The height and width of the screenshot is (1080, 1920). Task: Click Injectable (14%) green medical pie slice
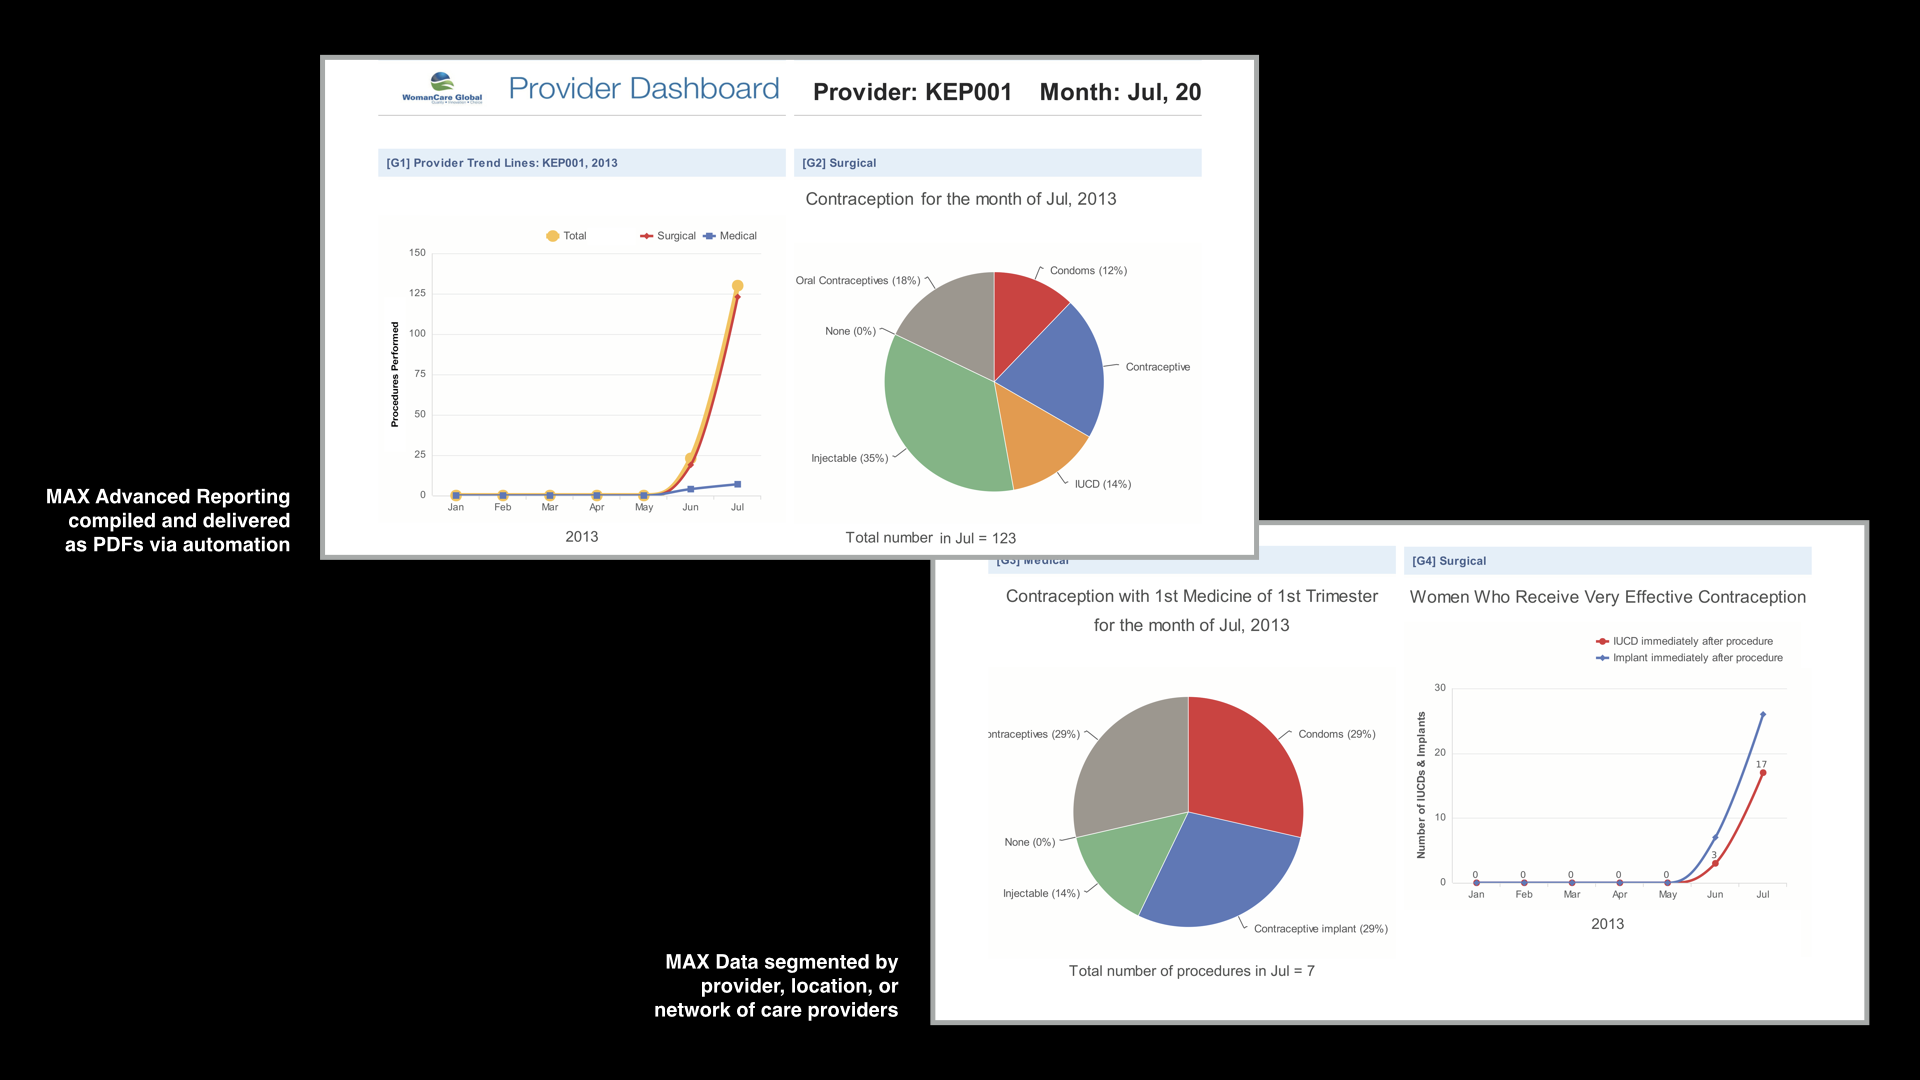click(1130, 860)
